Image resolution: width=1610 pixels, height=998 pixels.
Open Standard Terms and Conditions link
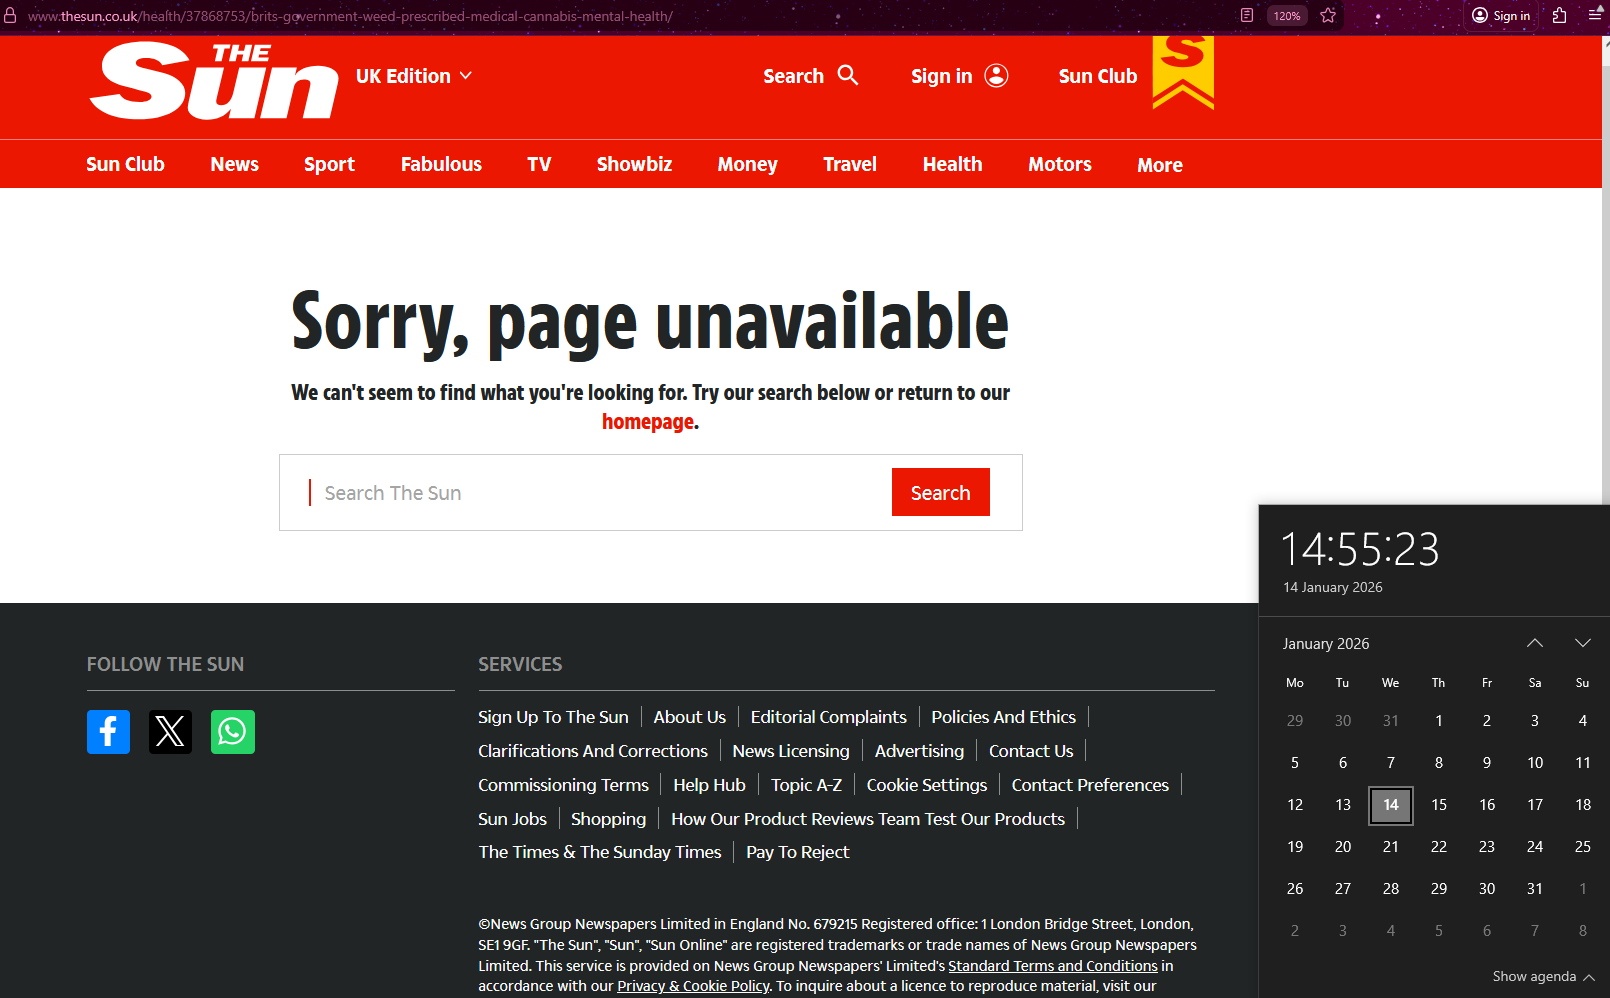(1053, 966)
